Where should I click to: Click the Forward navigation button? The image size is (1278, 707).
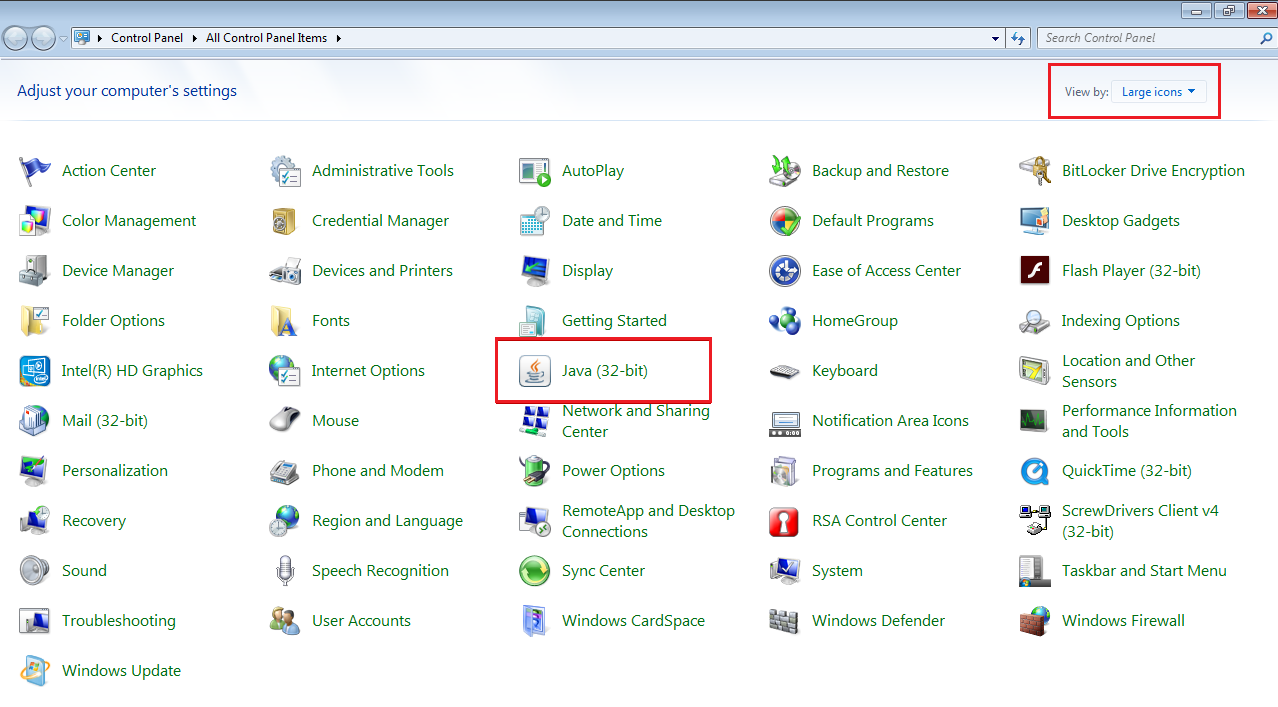pos(44,38)
